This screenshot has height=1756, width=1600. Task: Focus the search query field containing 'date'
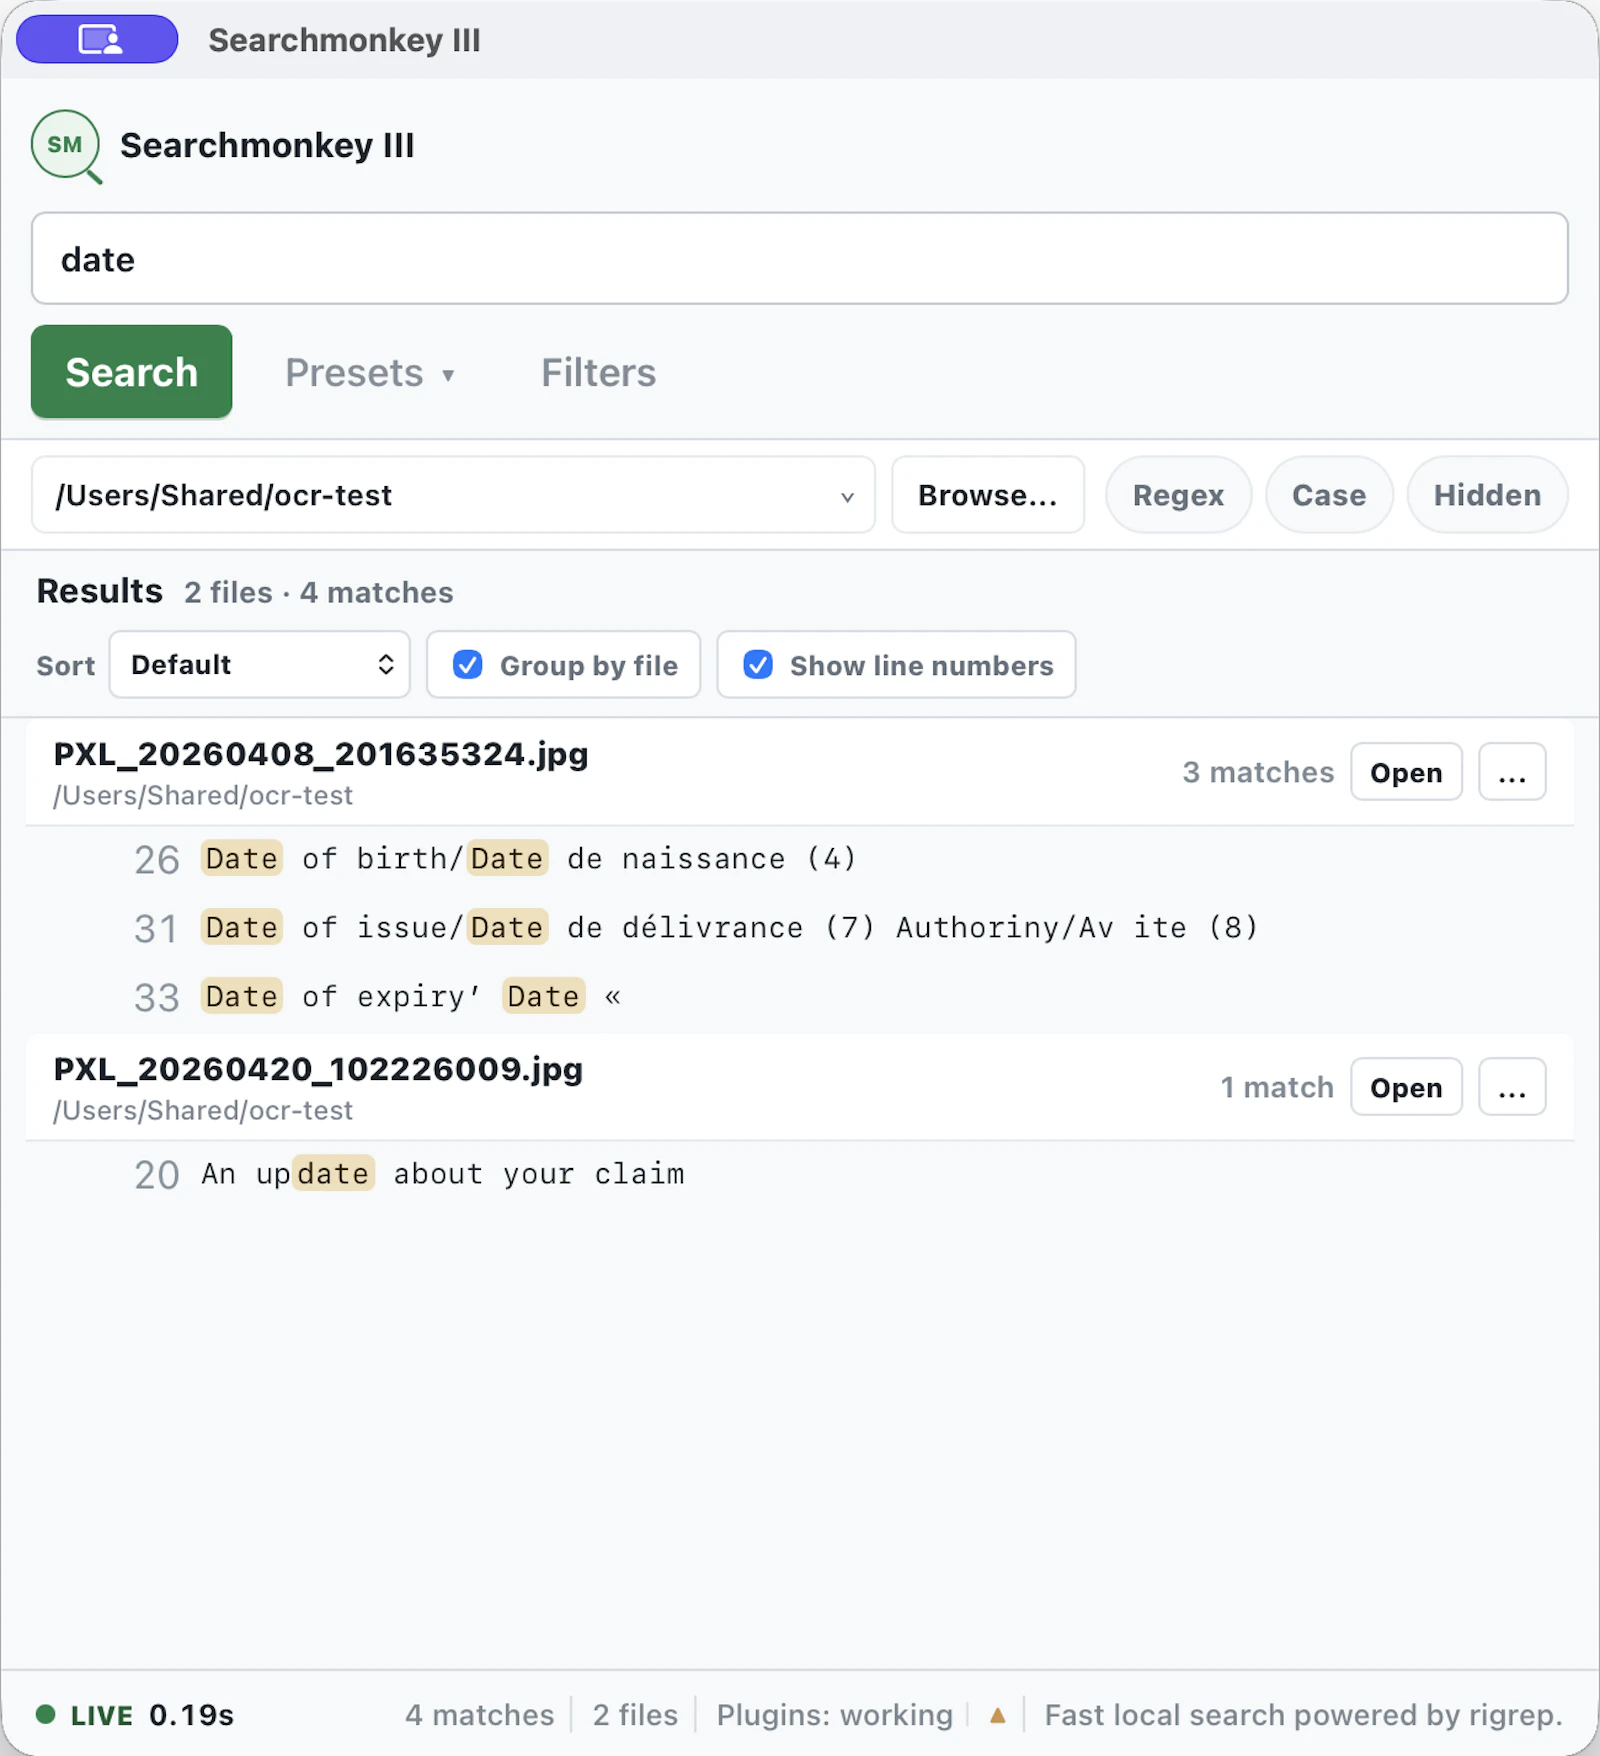point(799,258)
